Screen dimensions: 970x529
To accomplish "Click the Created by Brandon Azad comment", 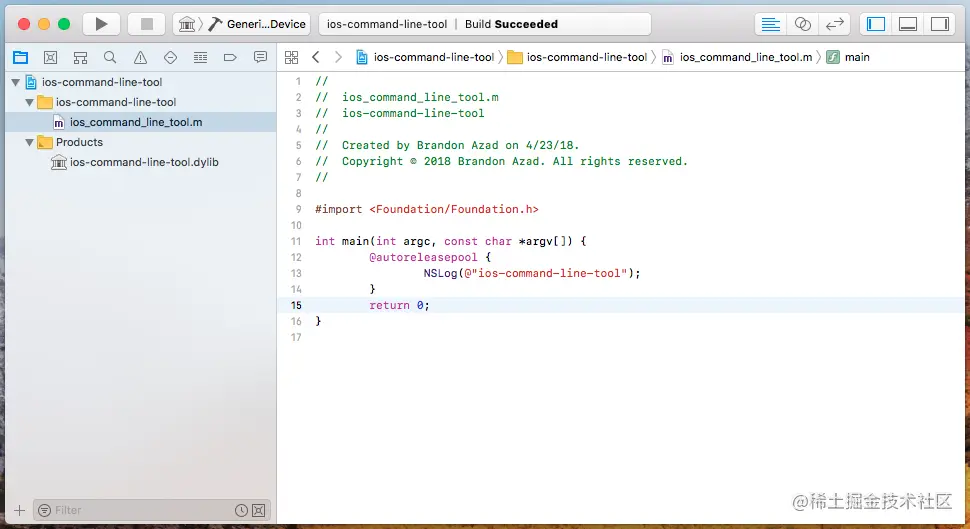I will coord(447,145).
